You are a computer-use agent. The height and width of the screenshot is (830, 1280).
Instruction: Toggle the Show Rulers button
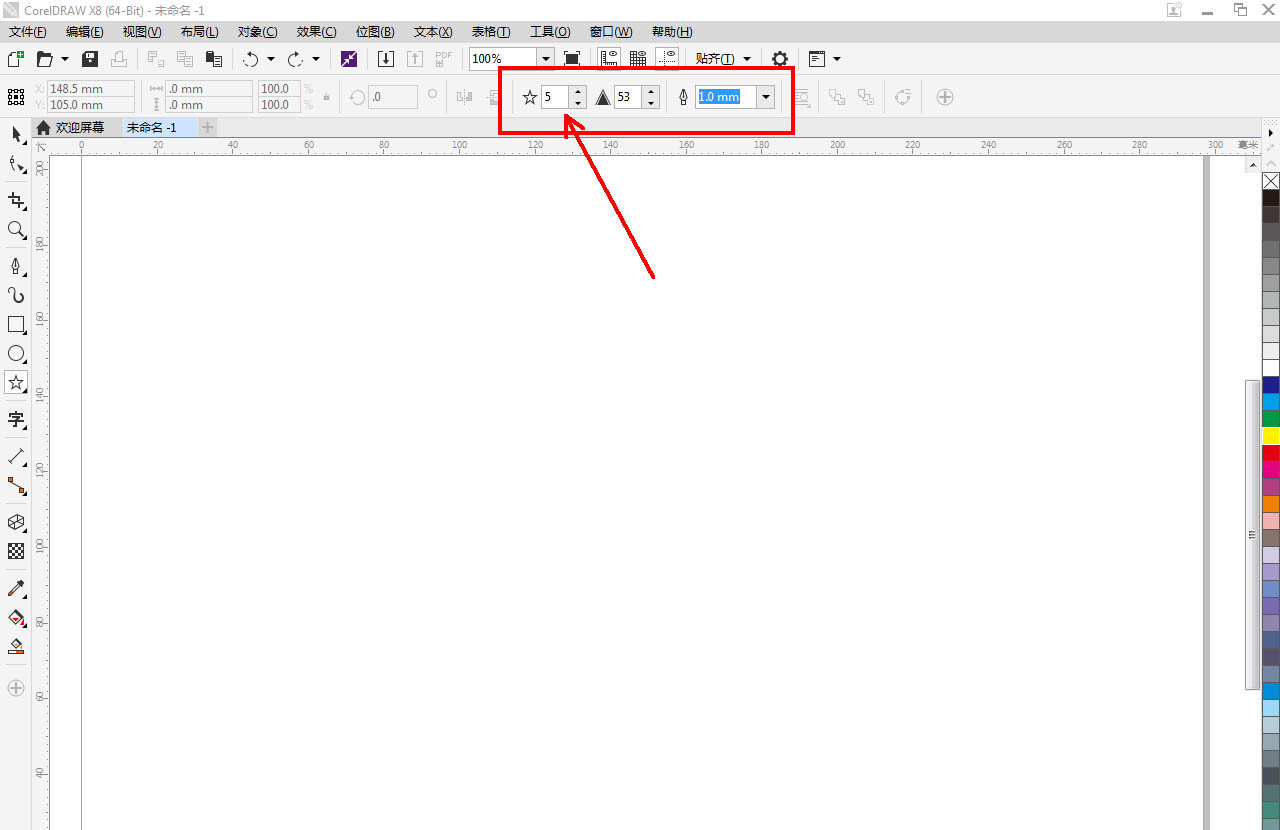[609, 59]
